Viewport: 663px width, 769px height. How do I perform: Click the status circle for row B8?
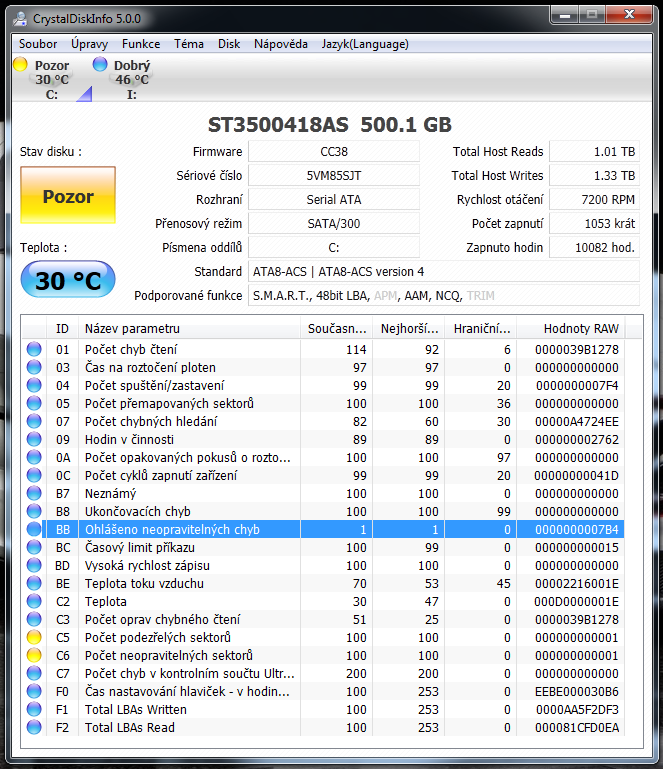pyautogui.click(x=34, y=511)
